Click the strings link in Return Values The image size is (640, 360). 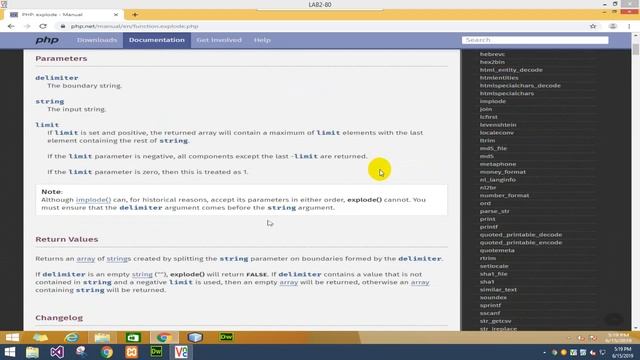point(119,259)
